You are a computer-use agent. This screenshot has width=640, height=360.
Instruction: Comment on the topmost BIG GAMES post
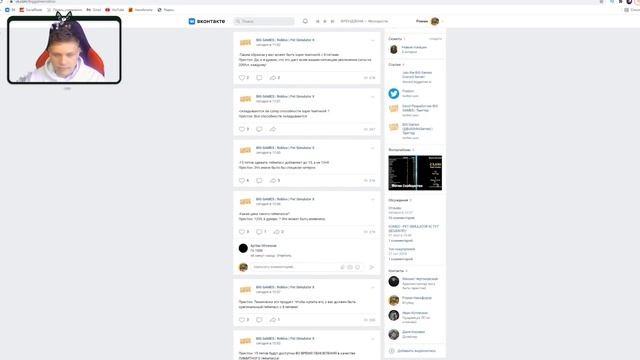(259, 78)
